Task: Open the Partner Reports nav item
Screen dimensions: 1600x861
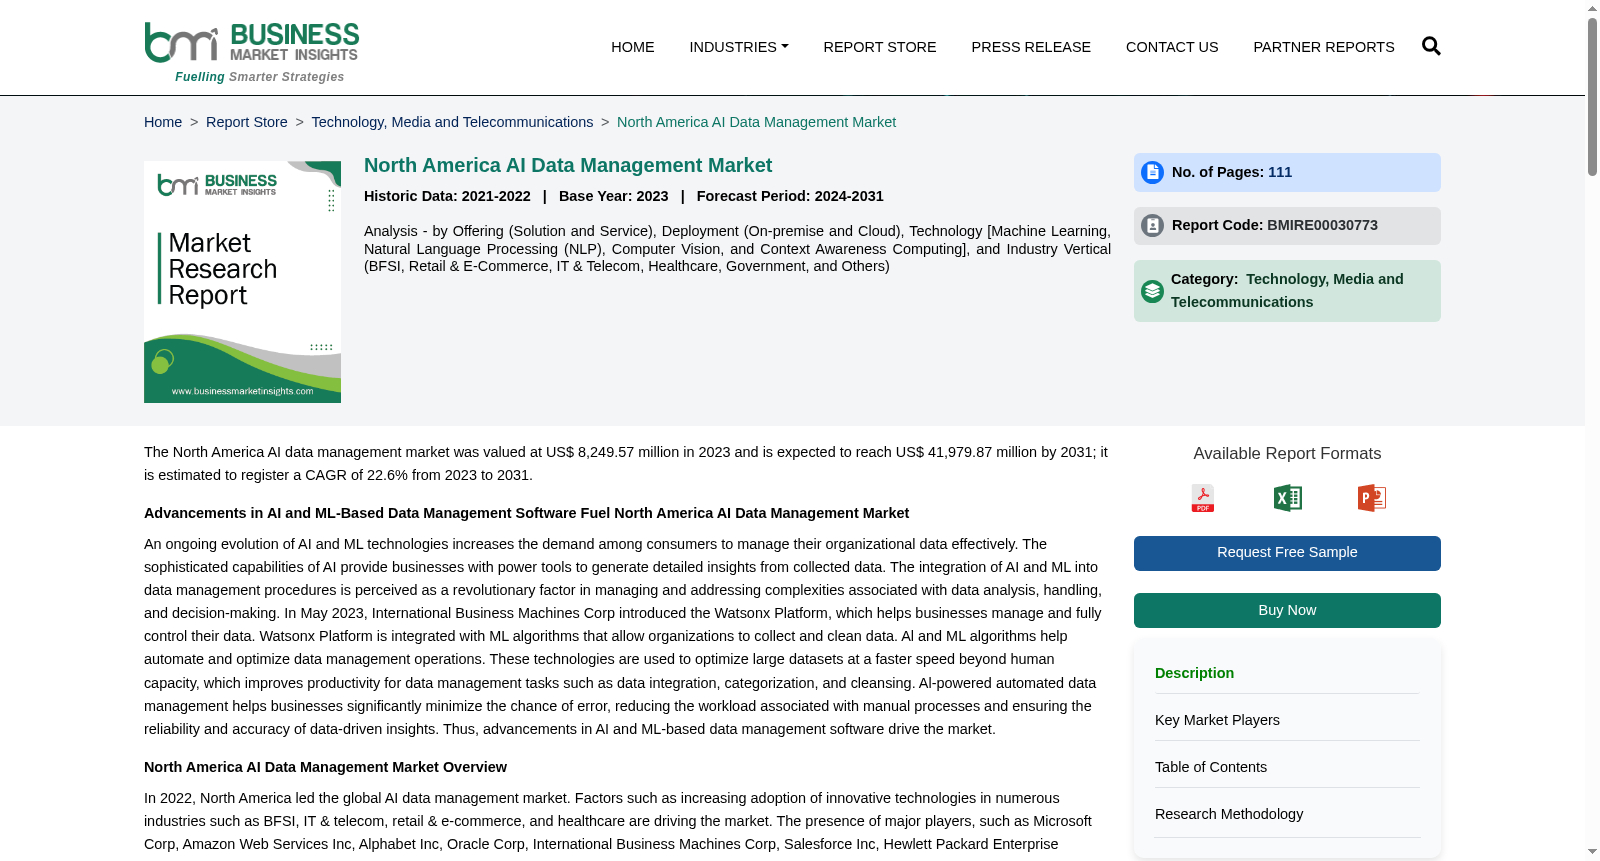Action: [x=1324, y=47]
